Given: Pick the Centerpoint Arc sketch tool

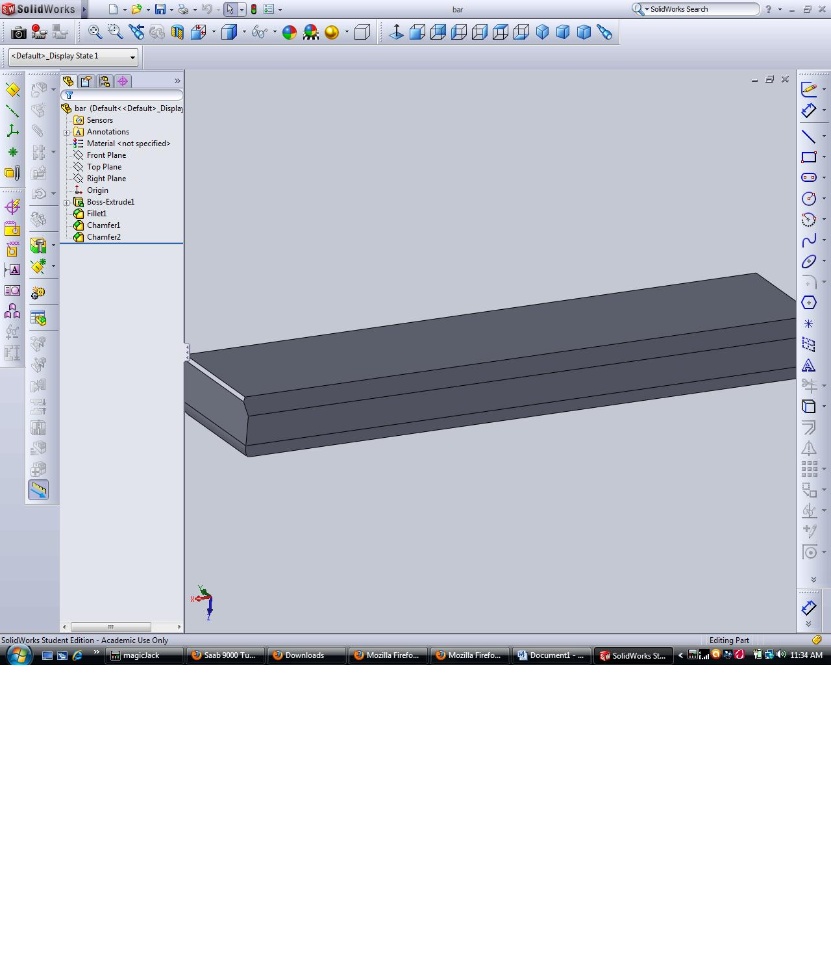Looking at the screenshot, I should (x=808, y=219).
